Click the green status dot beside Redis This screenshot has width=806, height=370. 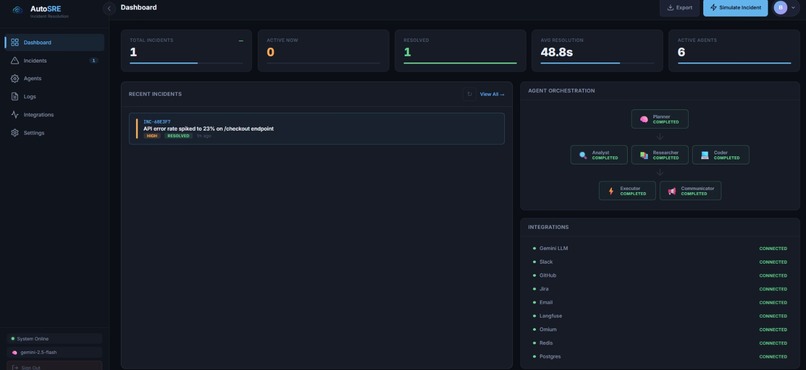tap(535, 343)
